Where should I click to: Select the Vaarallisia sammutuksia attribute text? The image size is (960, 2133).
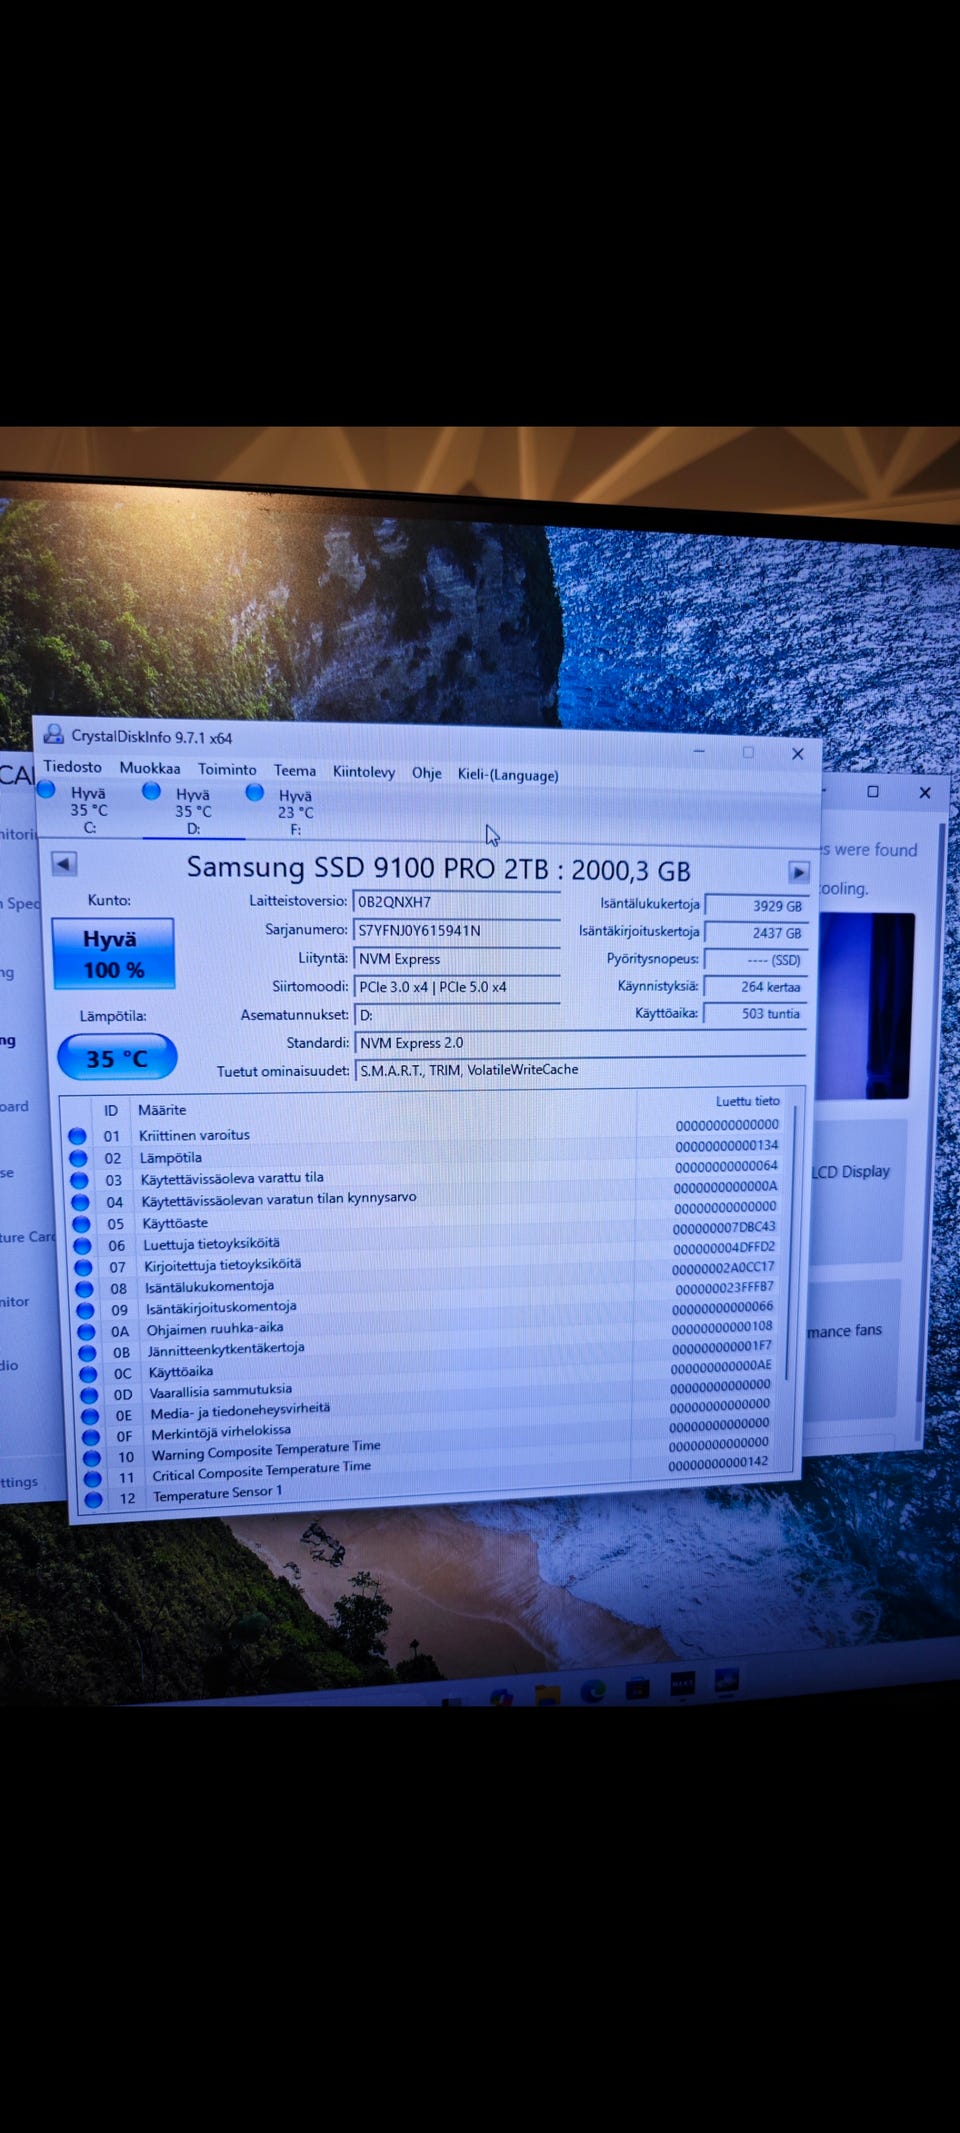coord(221,1391)
